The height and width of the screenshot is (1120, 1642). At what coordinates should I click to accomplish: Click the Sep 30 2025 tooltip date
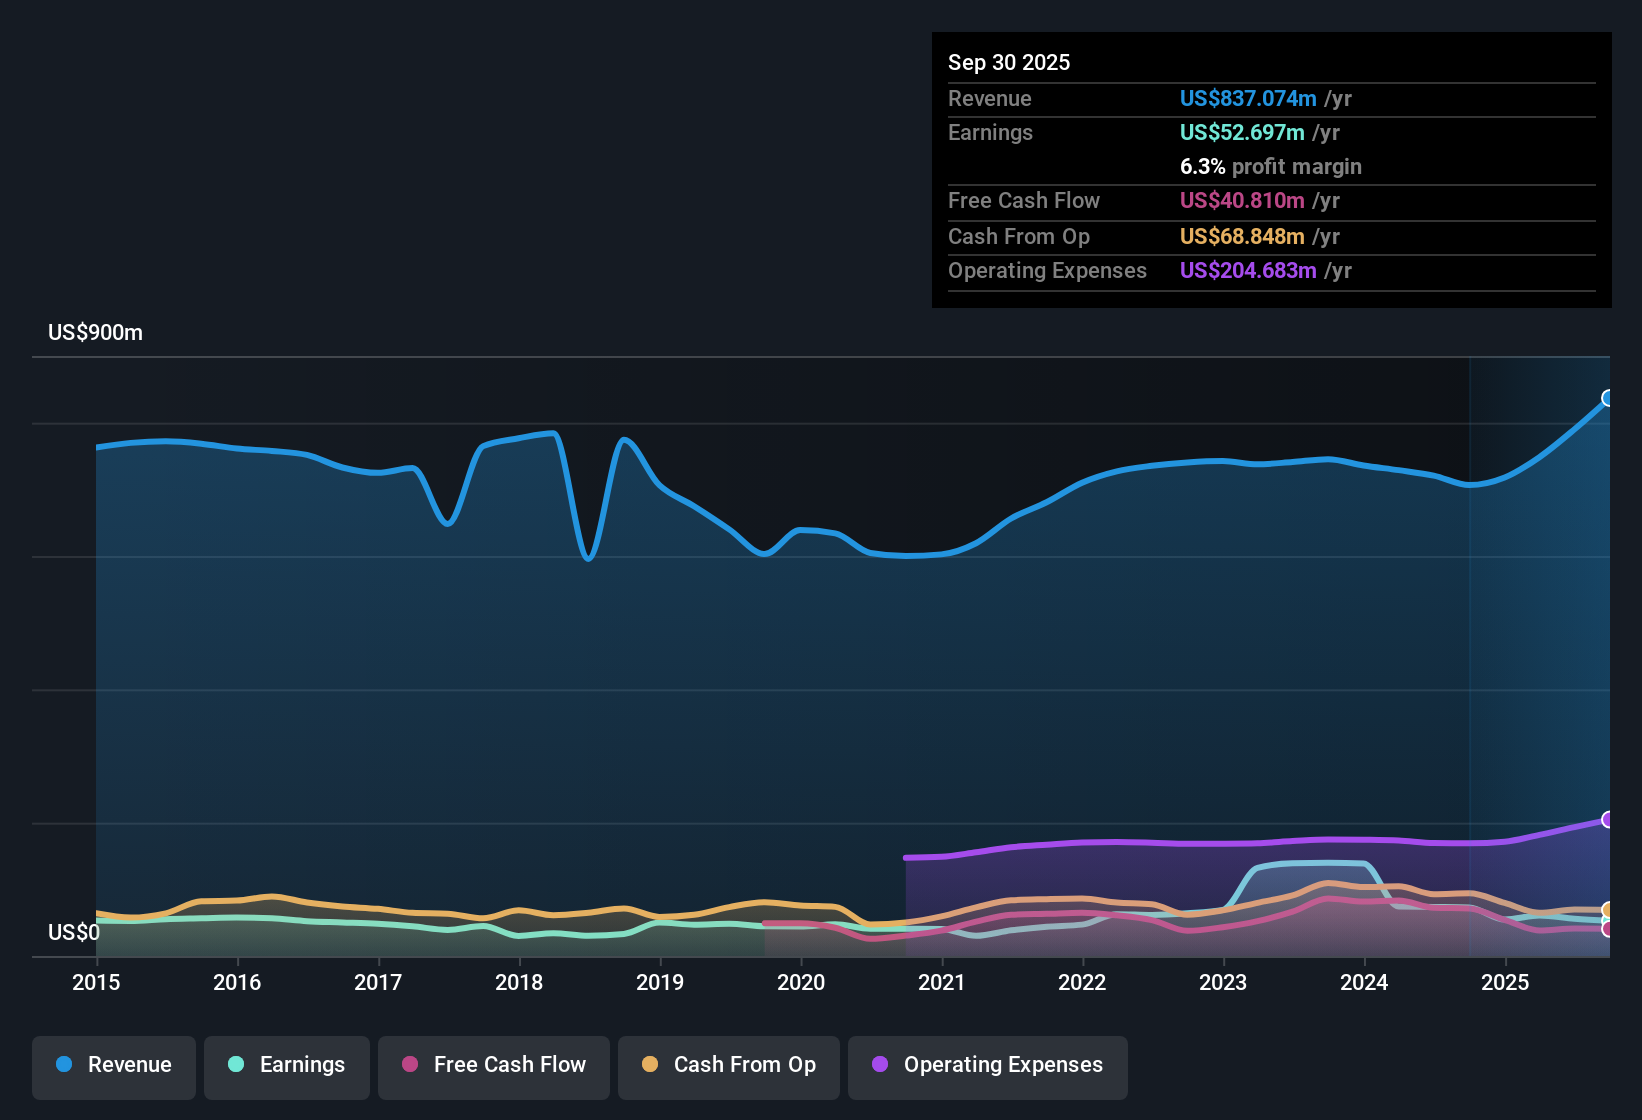(x=1009, y=62)
